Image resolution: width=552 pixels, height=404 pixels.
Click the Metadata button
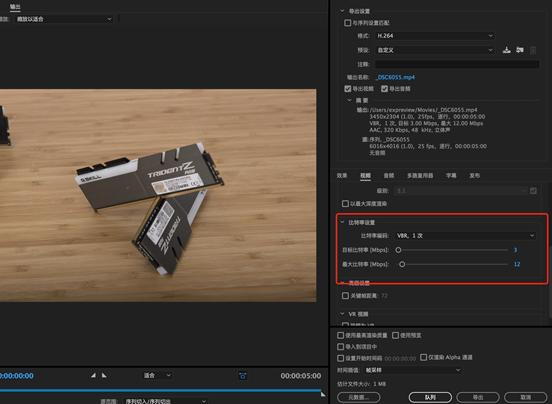[358, 397]
